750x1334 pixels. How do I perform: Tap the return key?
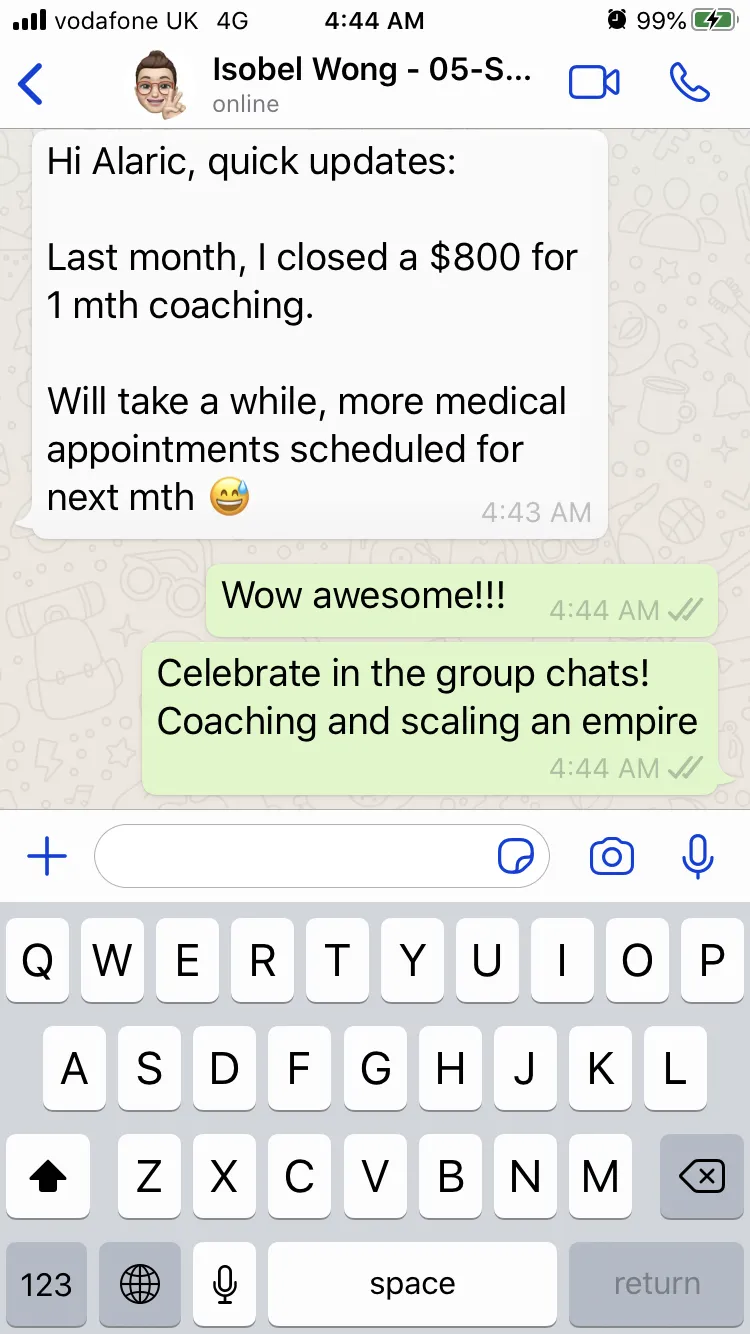pyautogui.click(x=656, y=1284)
